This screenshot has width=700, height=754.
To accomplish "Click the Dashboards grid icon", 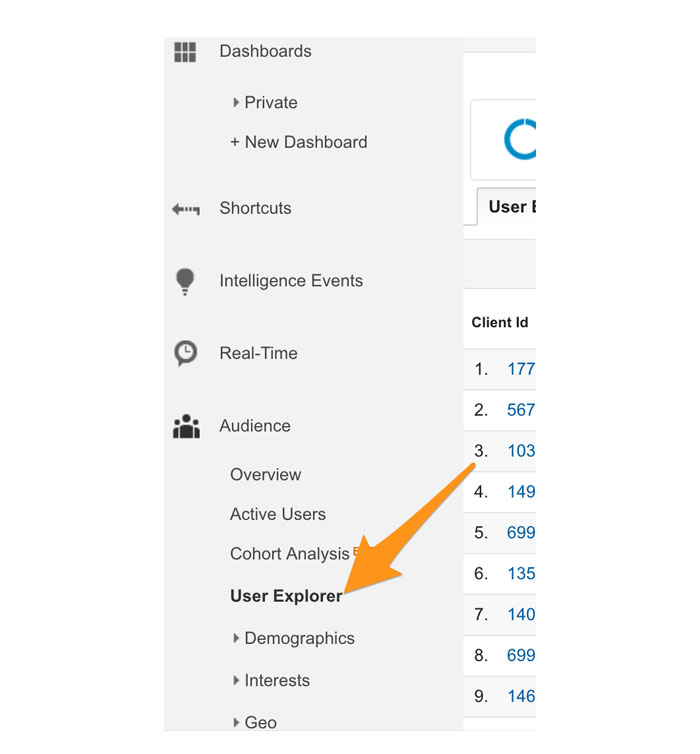I will (x=185, y=52).
